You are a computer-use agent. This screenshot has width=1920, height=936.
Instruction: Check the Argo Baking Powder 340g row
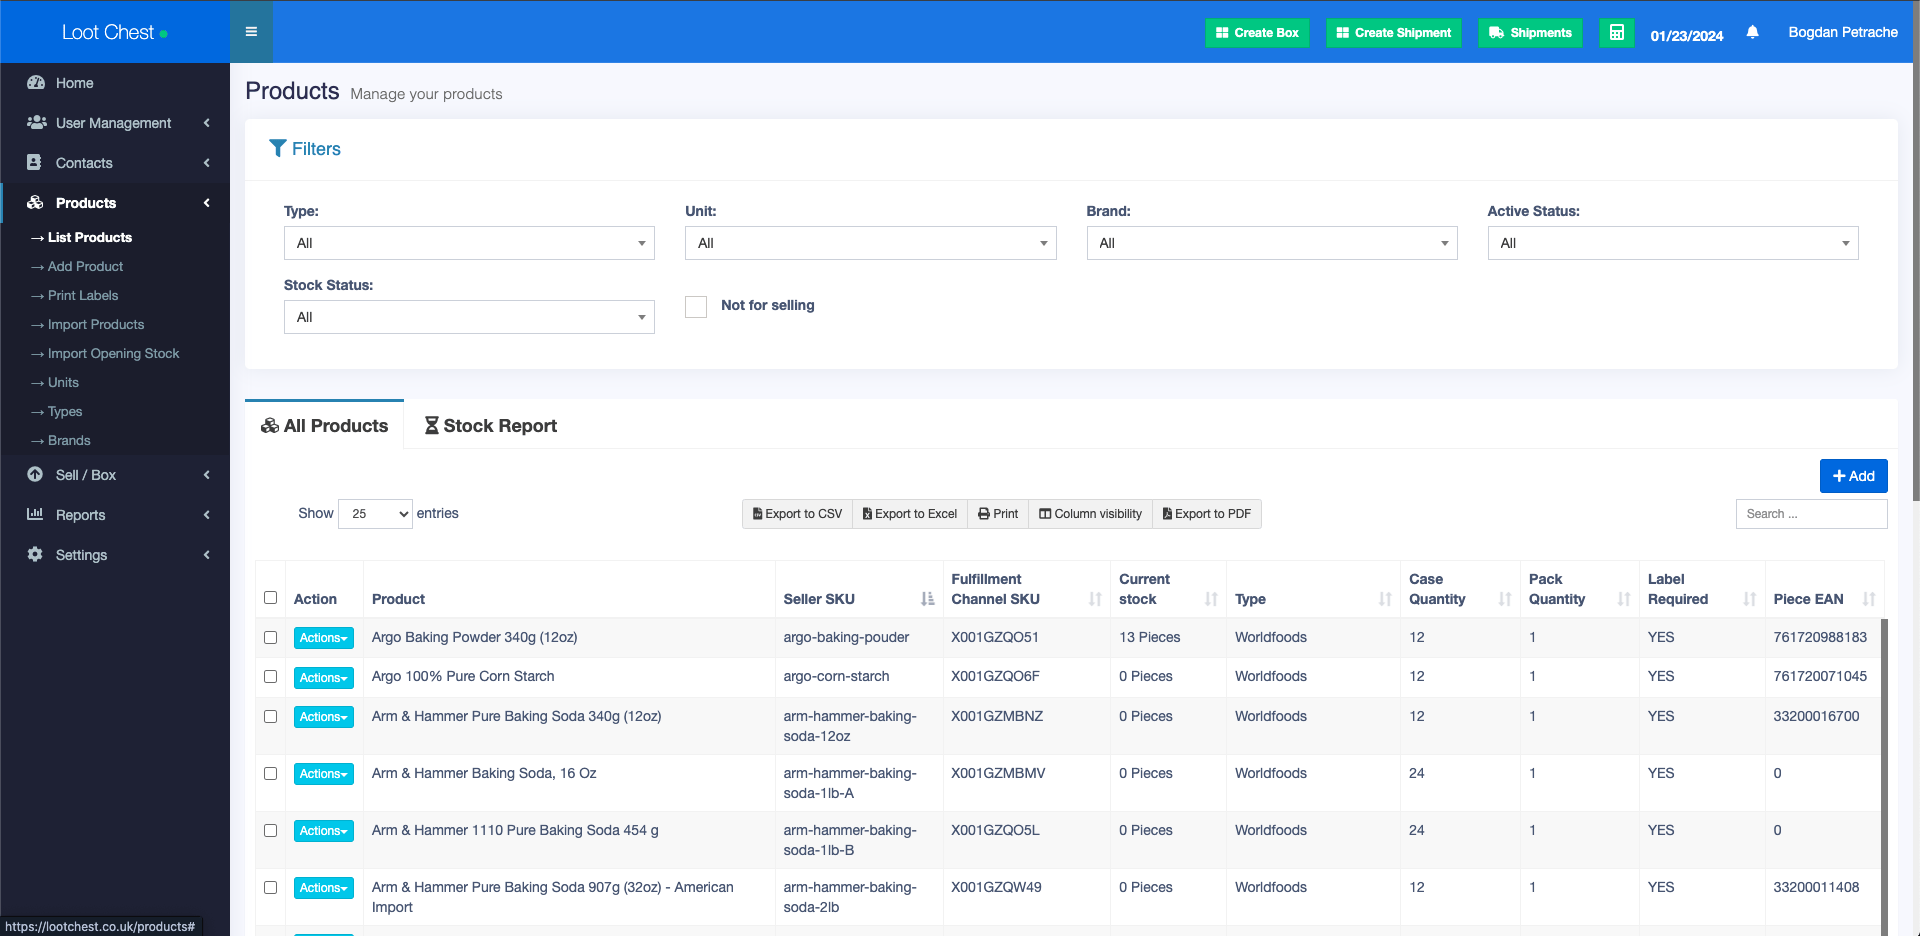270,637
